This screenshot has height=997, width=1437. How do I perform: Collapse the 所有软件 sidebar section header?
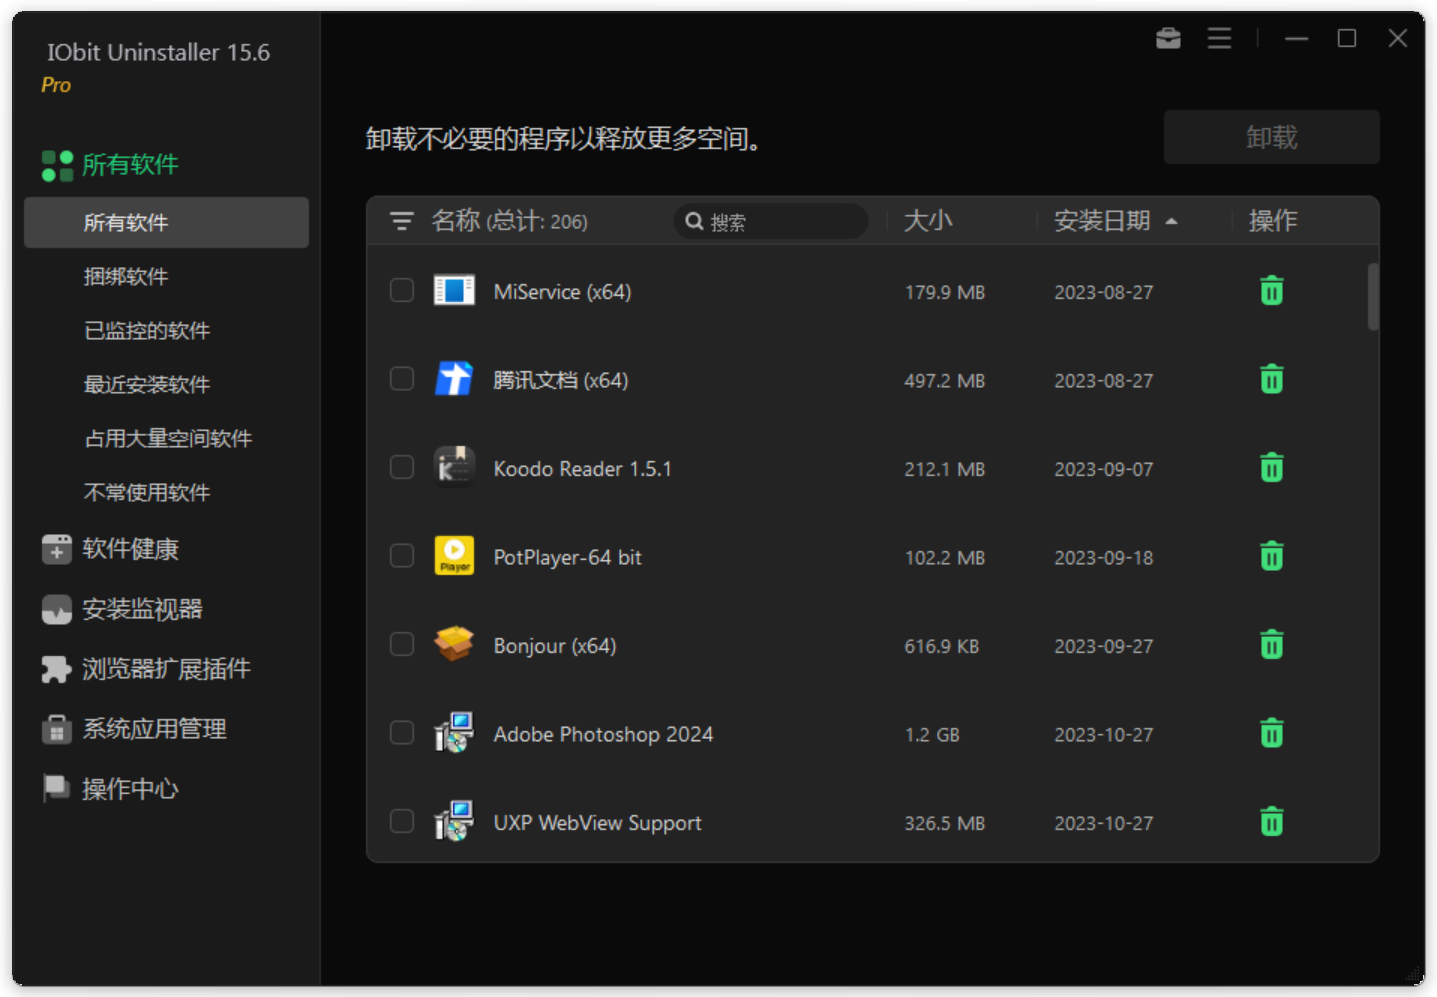tap(130, 165)
